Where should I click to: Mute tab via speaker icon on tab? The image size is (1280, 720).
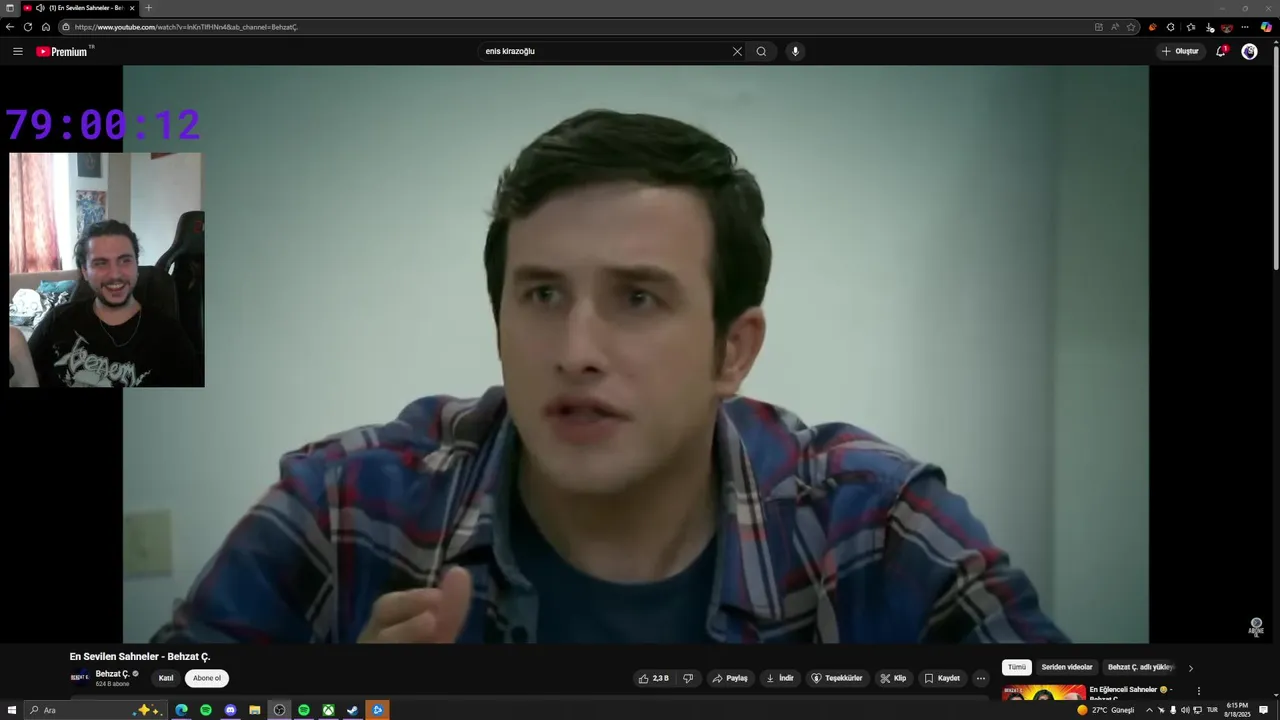(40, 8)
